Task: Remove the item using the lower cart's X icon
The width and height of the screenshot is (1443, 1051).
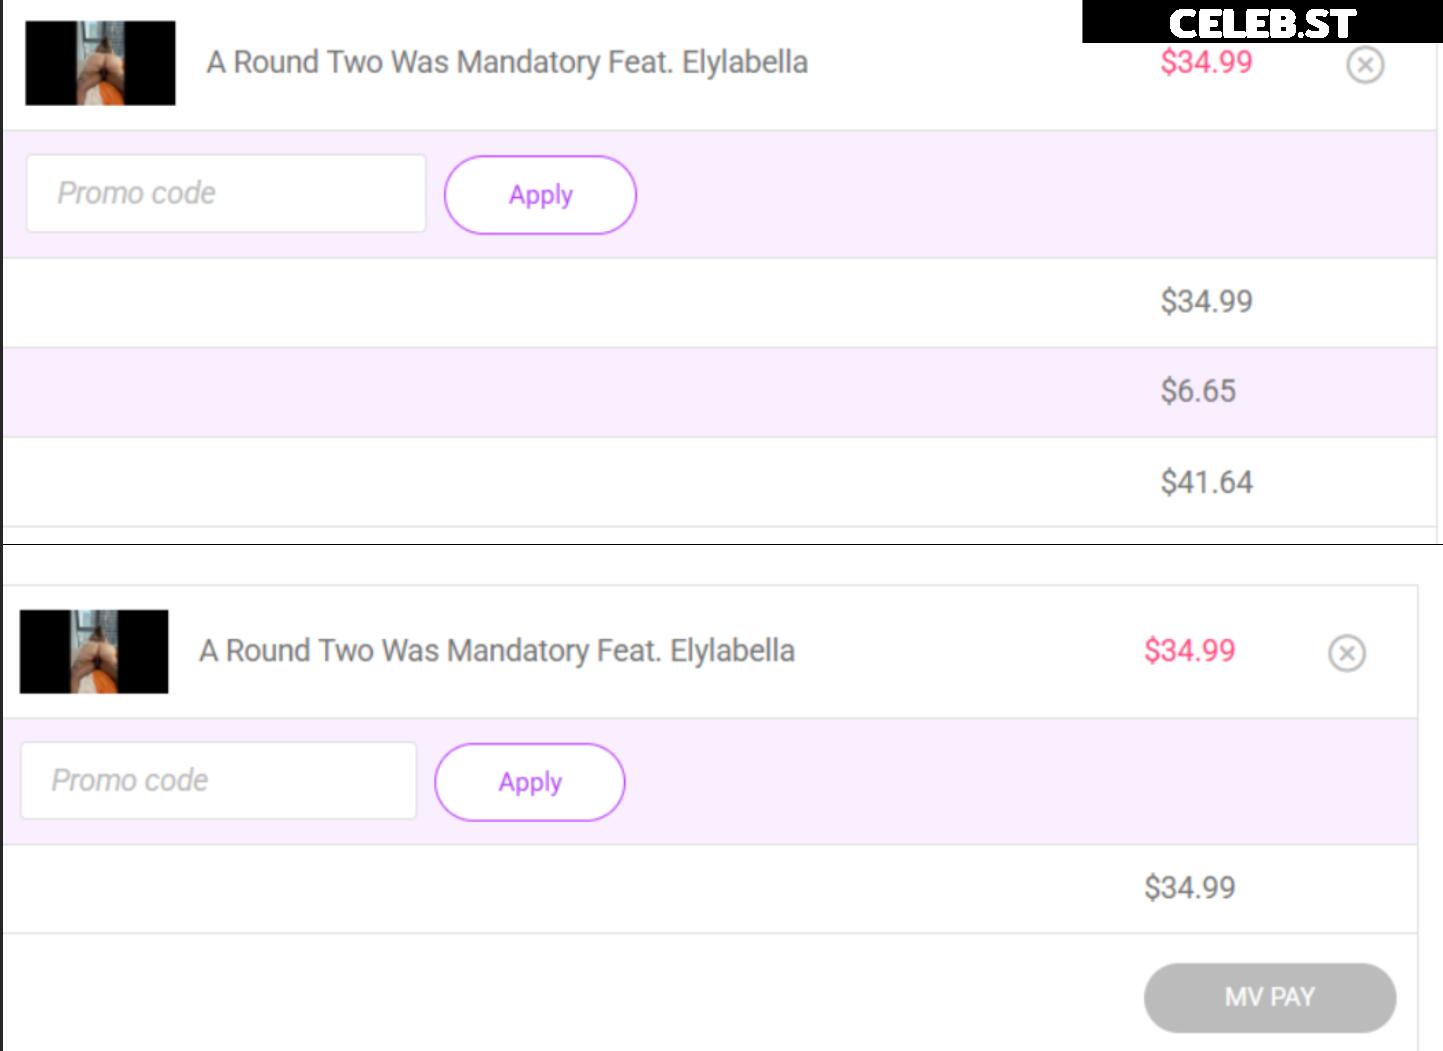Action: click(x=1347, y=653)
